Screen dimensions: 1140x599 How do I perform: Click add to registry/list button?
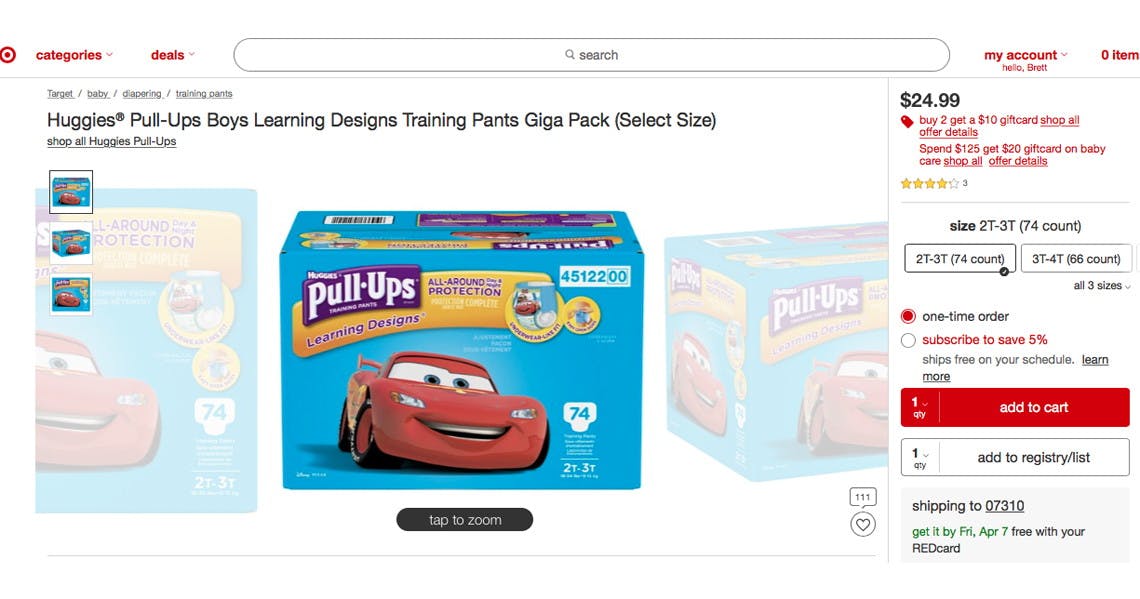tap(1034, 457)
